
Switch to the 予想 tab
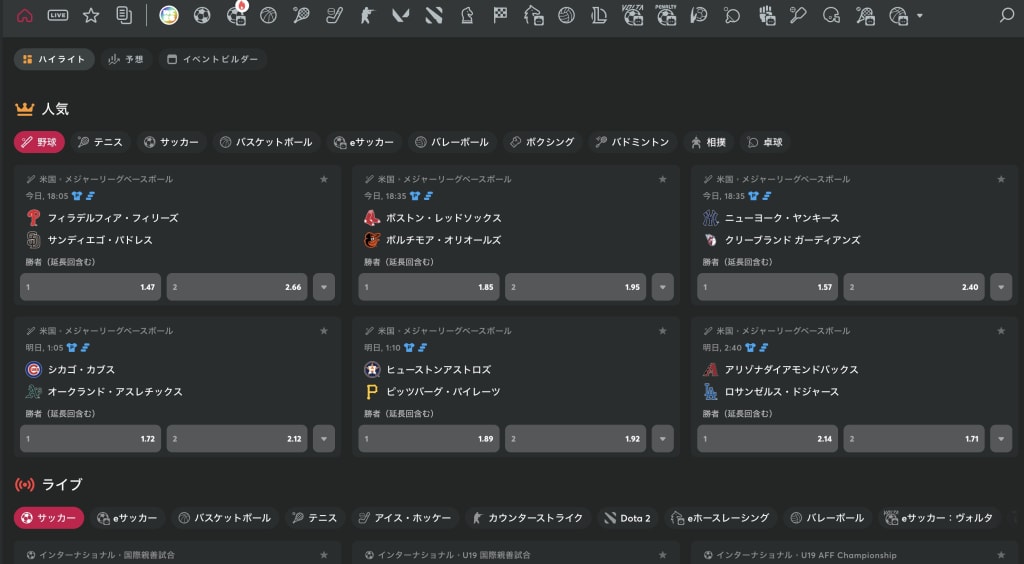pos(126,59)
